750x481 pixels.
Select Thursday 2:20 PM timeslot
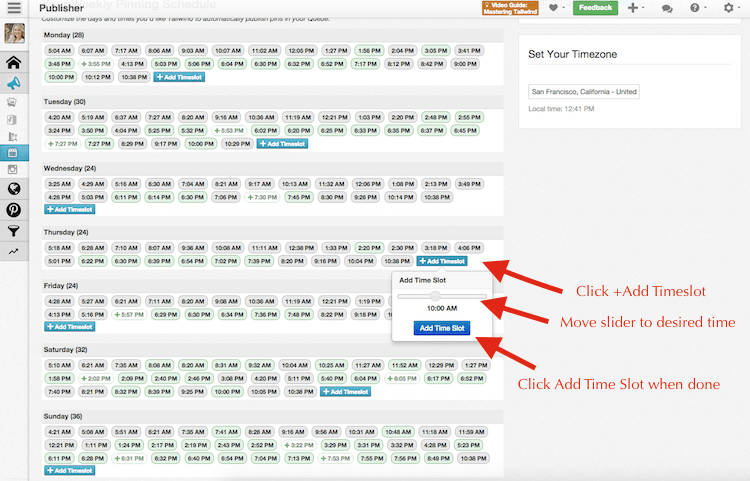[369, 248]
